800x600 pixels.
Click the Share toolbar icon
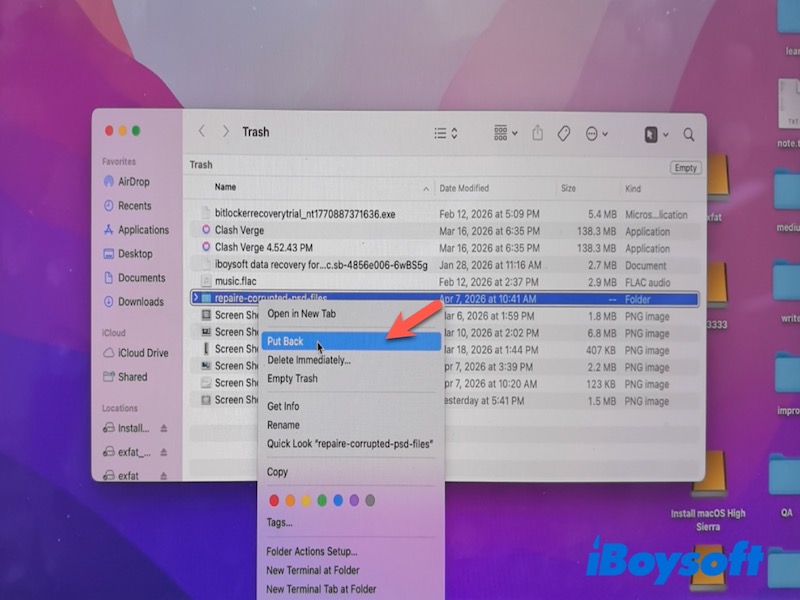538,133
